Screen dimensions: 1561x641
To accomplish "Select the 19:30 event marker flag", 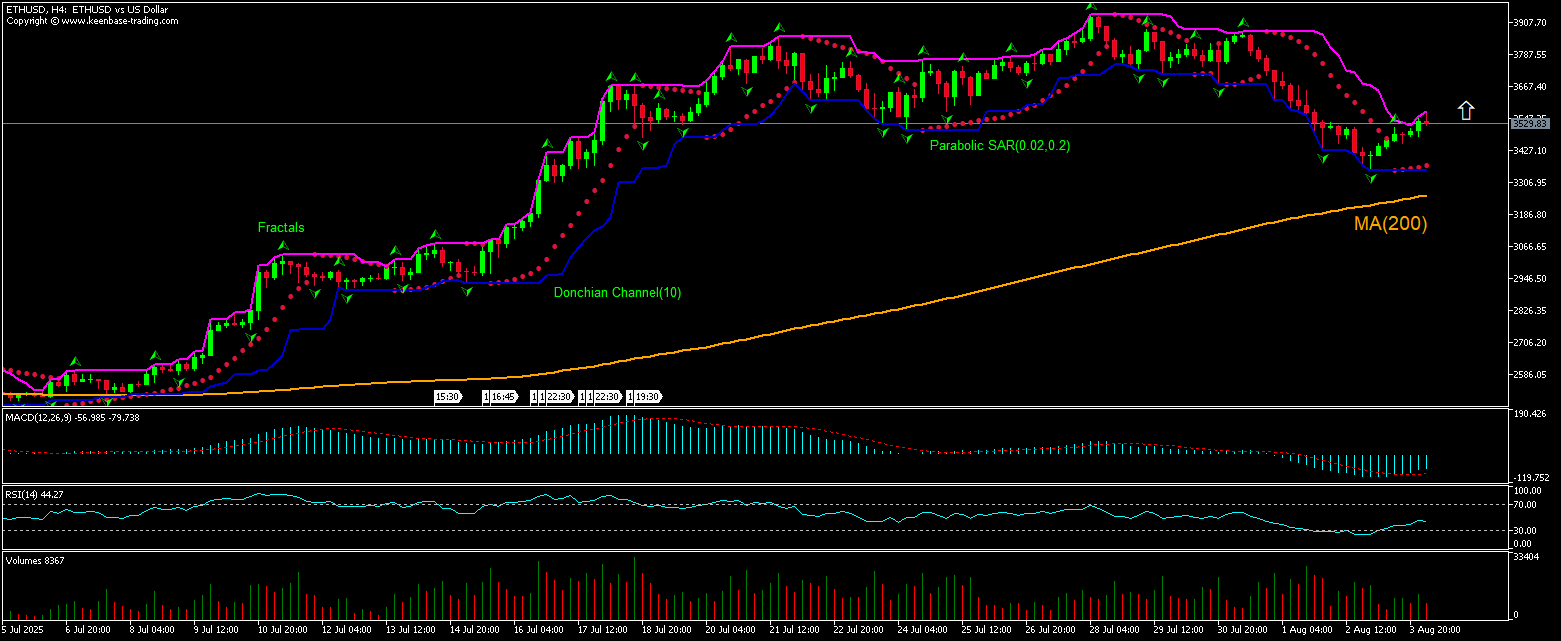I will (x=648, y=397).
